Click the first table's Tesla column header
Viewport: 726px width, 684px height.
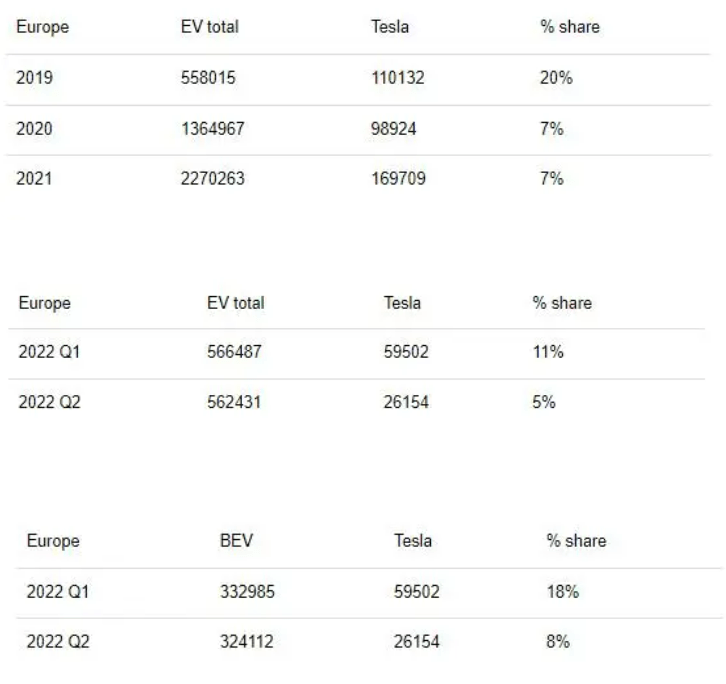tap(390, 26)
